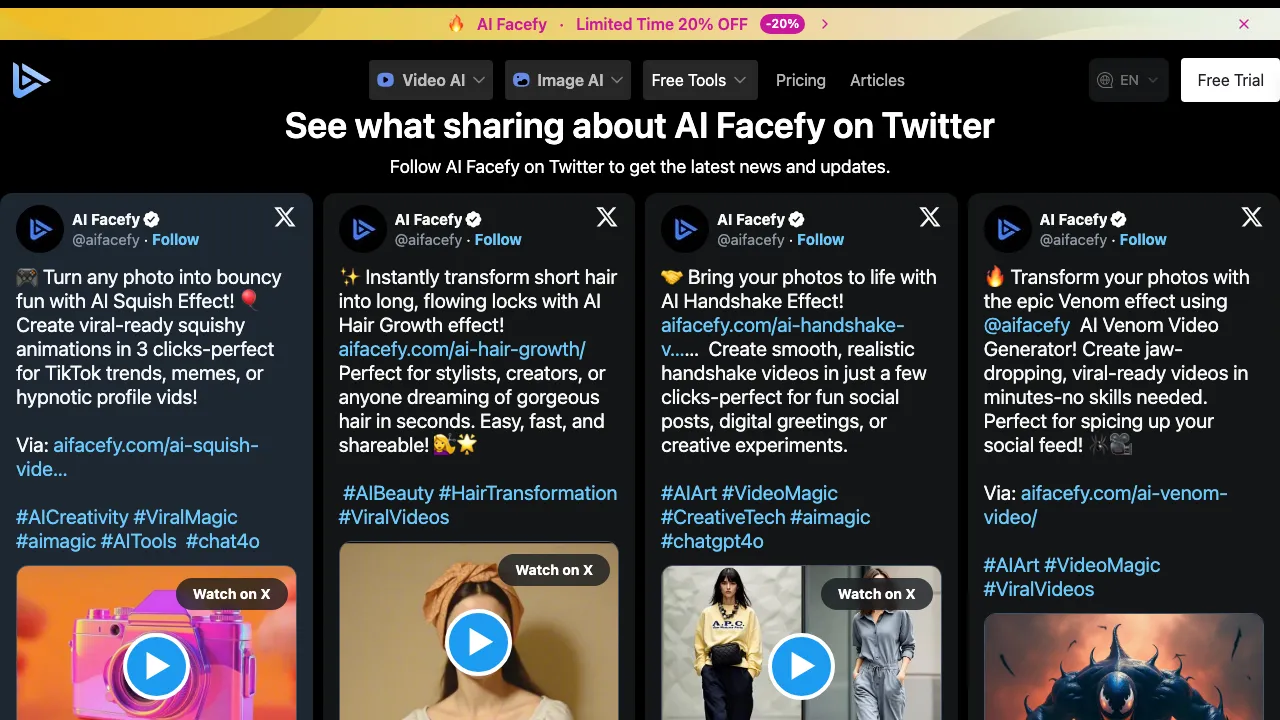Expand the EN language selector
The image size is (1280, 720).
point(1128,79)
